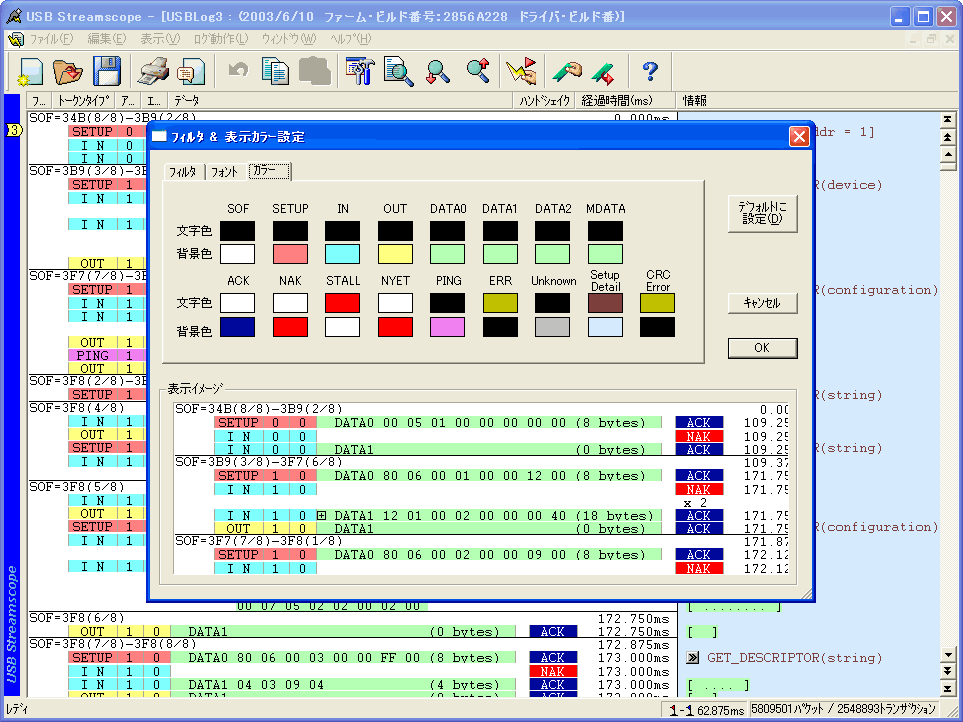The height and width of the screenshot is (722, 963).
Task: Open the ヘルプ(H) menu
Action: 350,39
